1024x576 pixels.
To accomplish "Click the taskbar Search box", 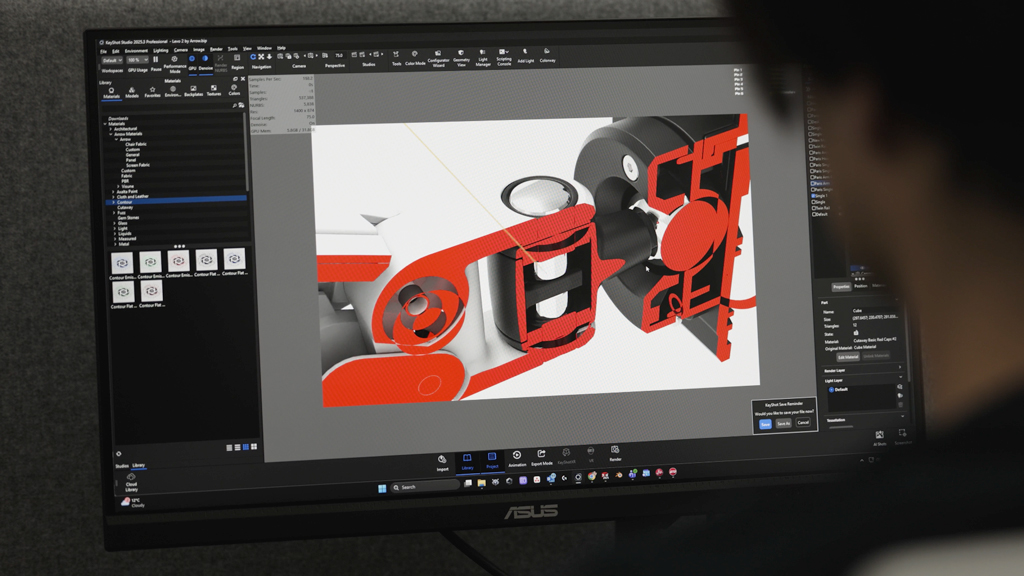I will [425, 487].
